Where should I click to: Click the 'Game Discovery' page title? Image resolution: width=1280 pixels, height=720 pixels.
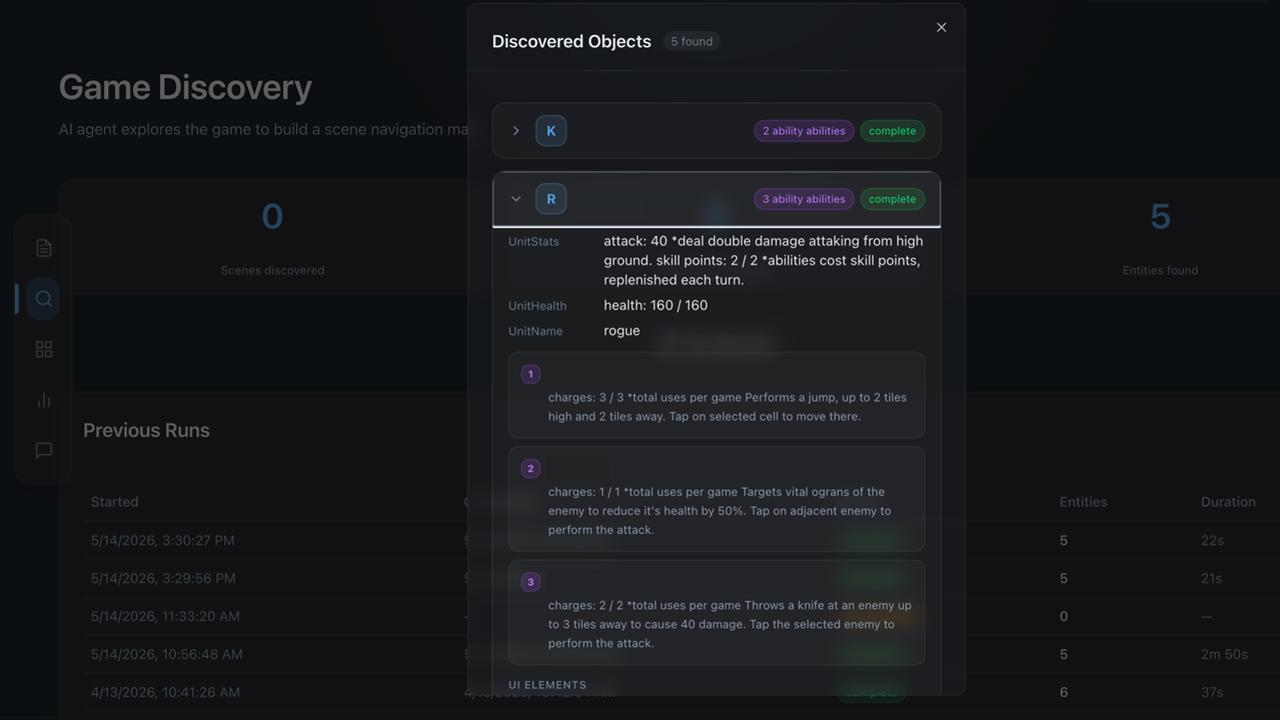[x=185, y=87]
